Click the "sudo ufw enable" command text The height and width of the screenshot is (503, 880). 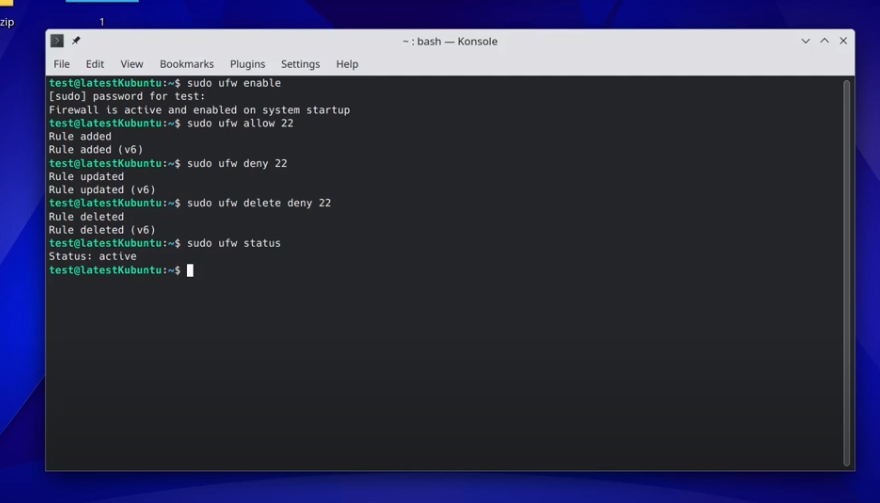(233, 83)
